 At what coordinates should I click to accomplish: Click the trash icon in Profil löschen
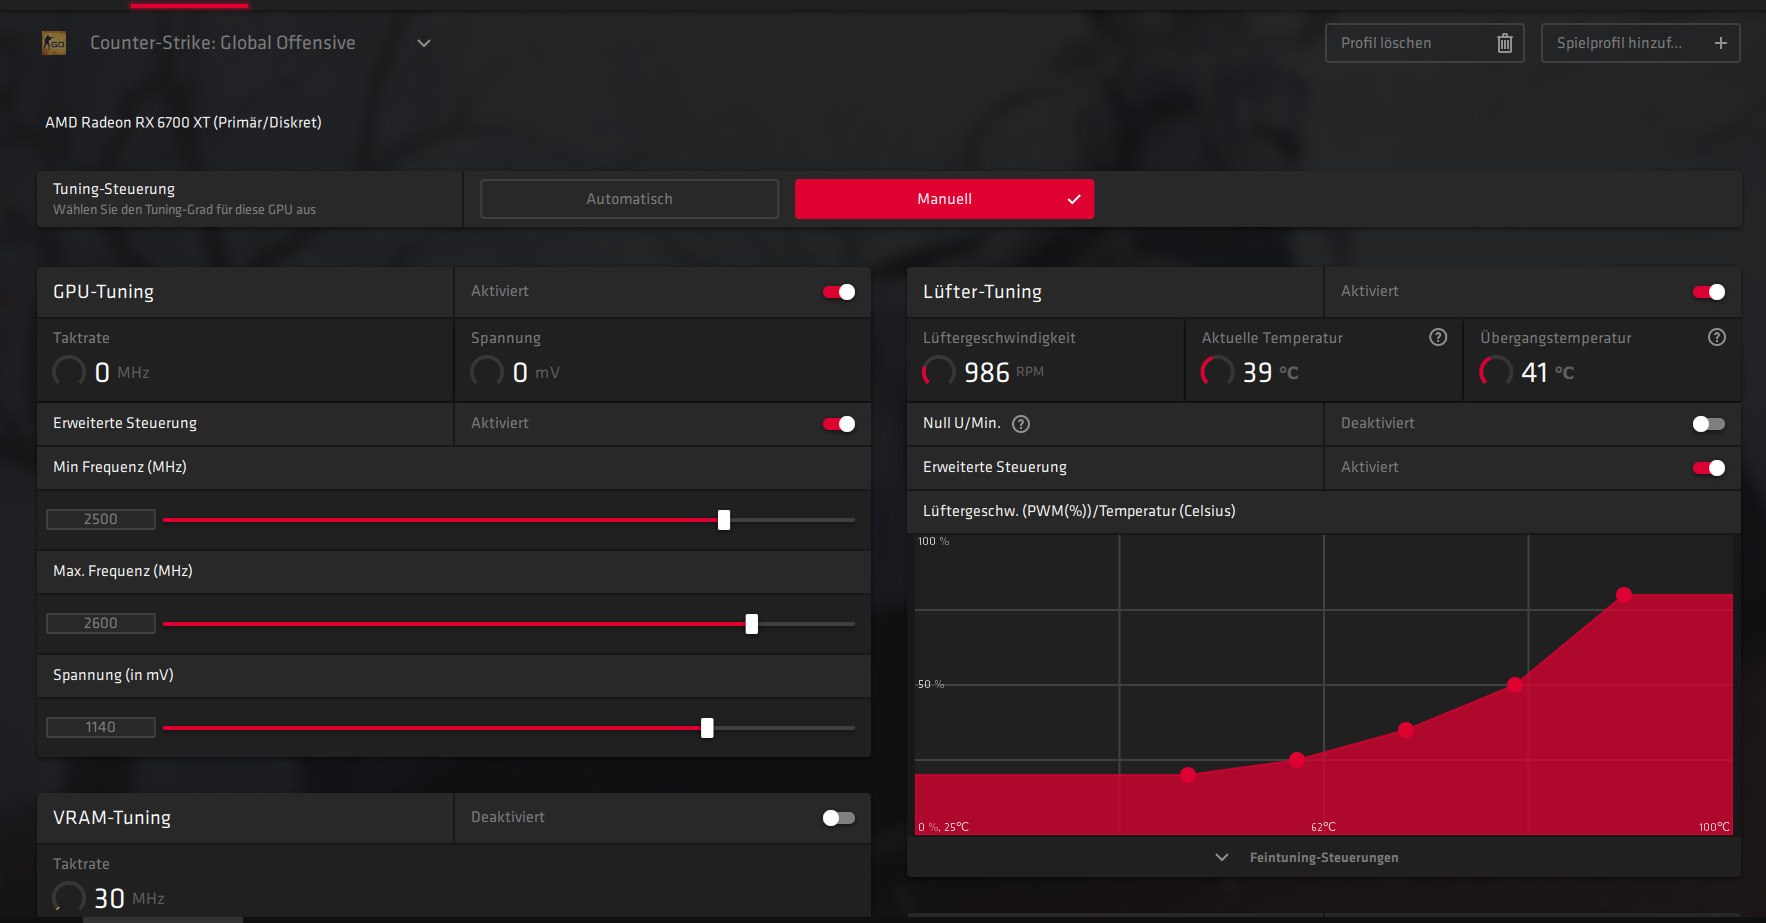click(1504, 43)
